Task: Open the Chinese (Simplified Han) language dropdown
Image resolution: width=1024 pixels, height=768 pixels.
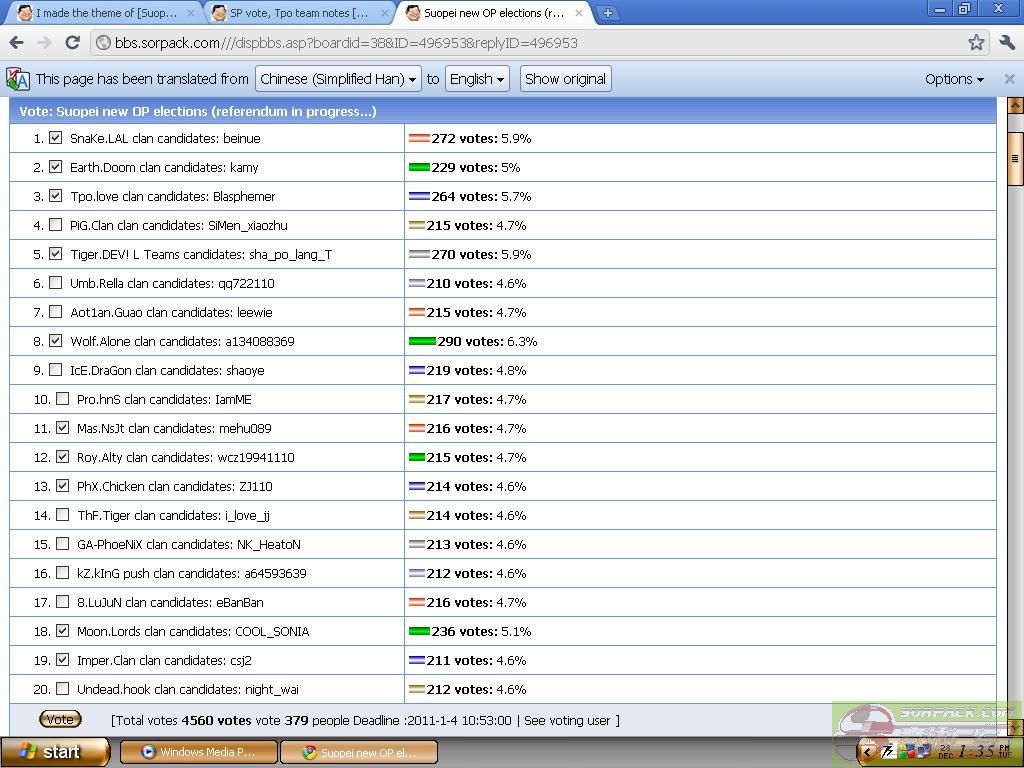Action: point(338,79)
